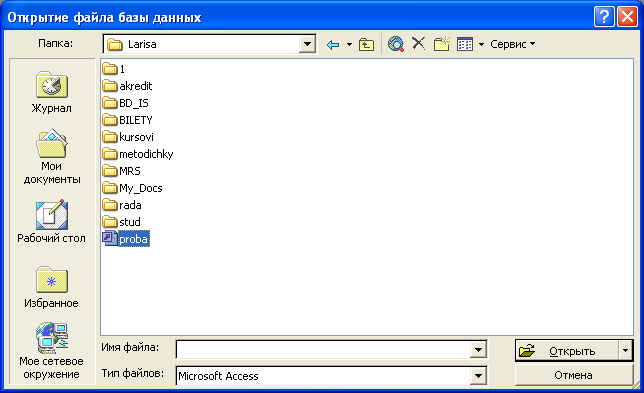The width and height of the screenshot is (644, 393).
Task: Create a new folder with toolbar icon
Action: click(442, 44)
